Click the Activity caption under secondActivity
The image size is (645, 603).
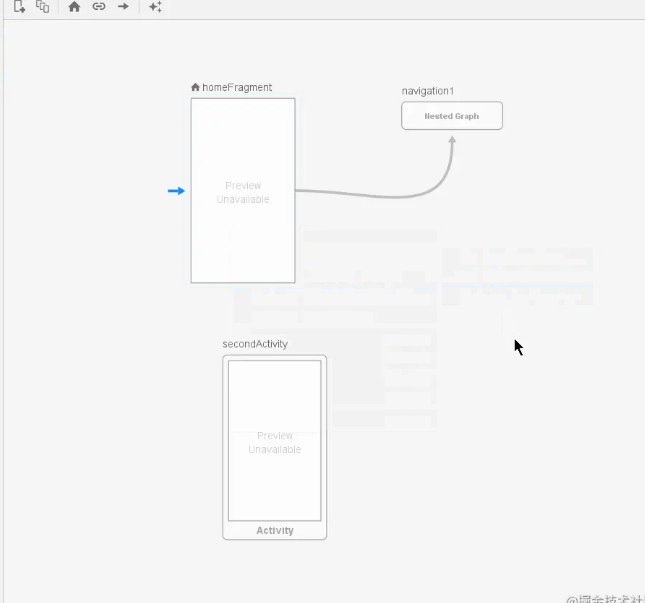pos(274,531)
